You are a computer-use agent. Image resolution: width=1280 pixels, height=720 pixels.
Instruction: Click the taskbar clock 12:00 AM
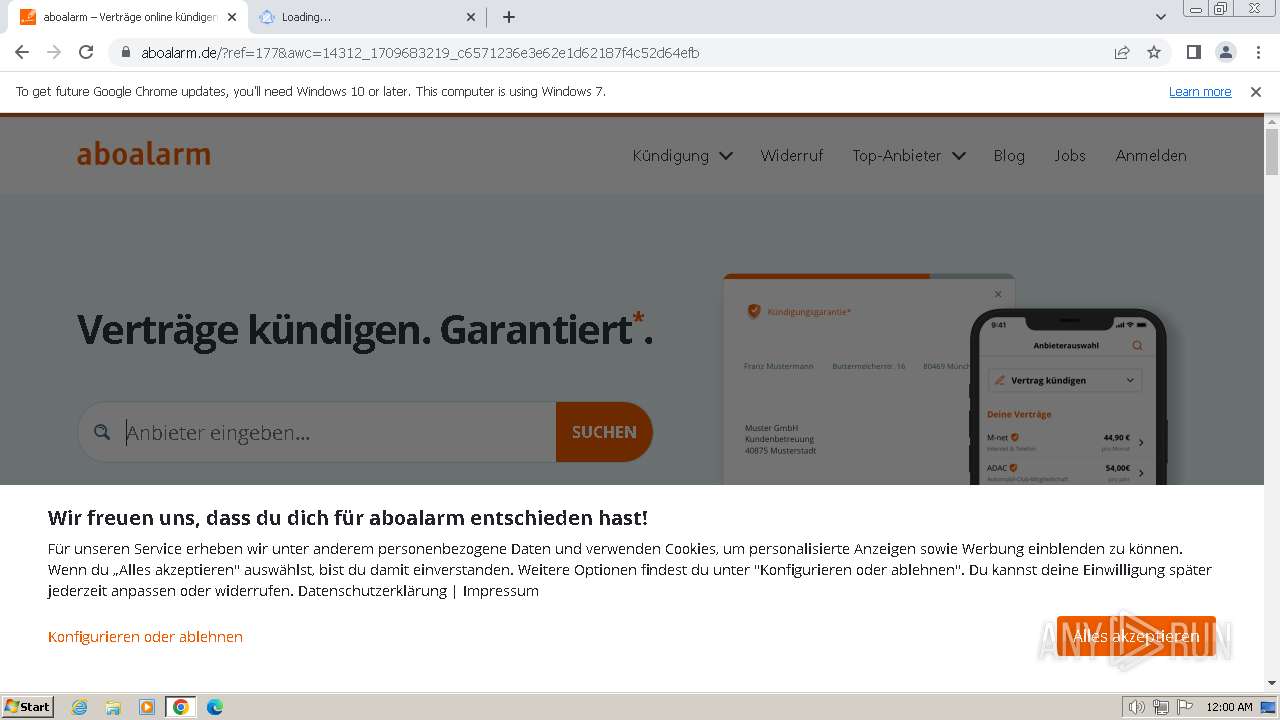[x=1229, y=707]
